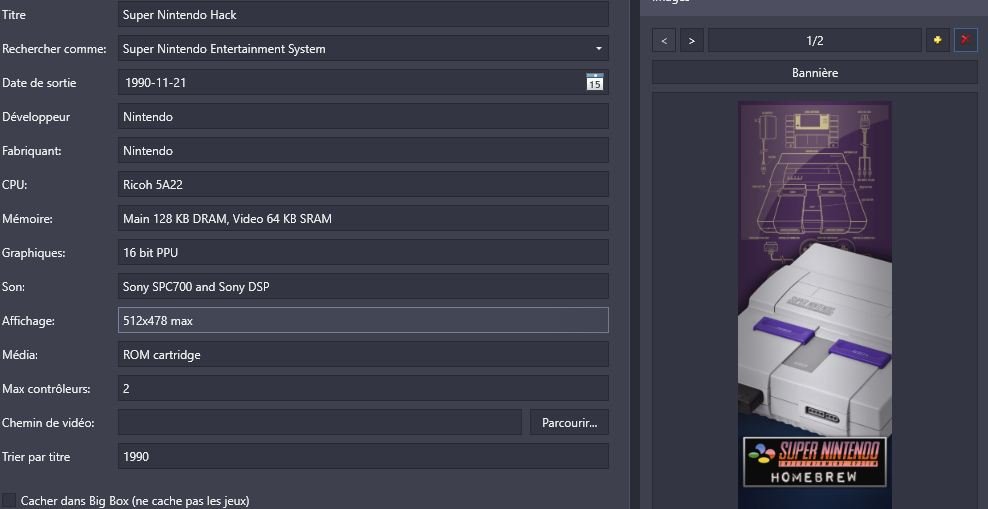
Task: Click into the Fabriquant field
Action: (x=363, y=151)
